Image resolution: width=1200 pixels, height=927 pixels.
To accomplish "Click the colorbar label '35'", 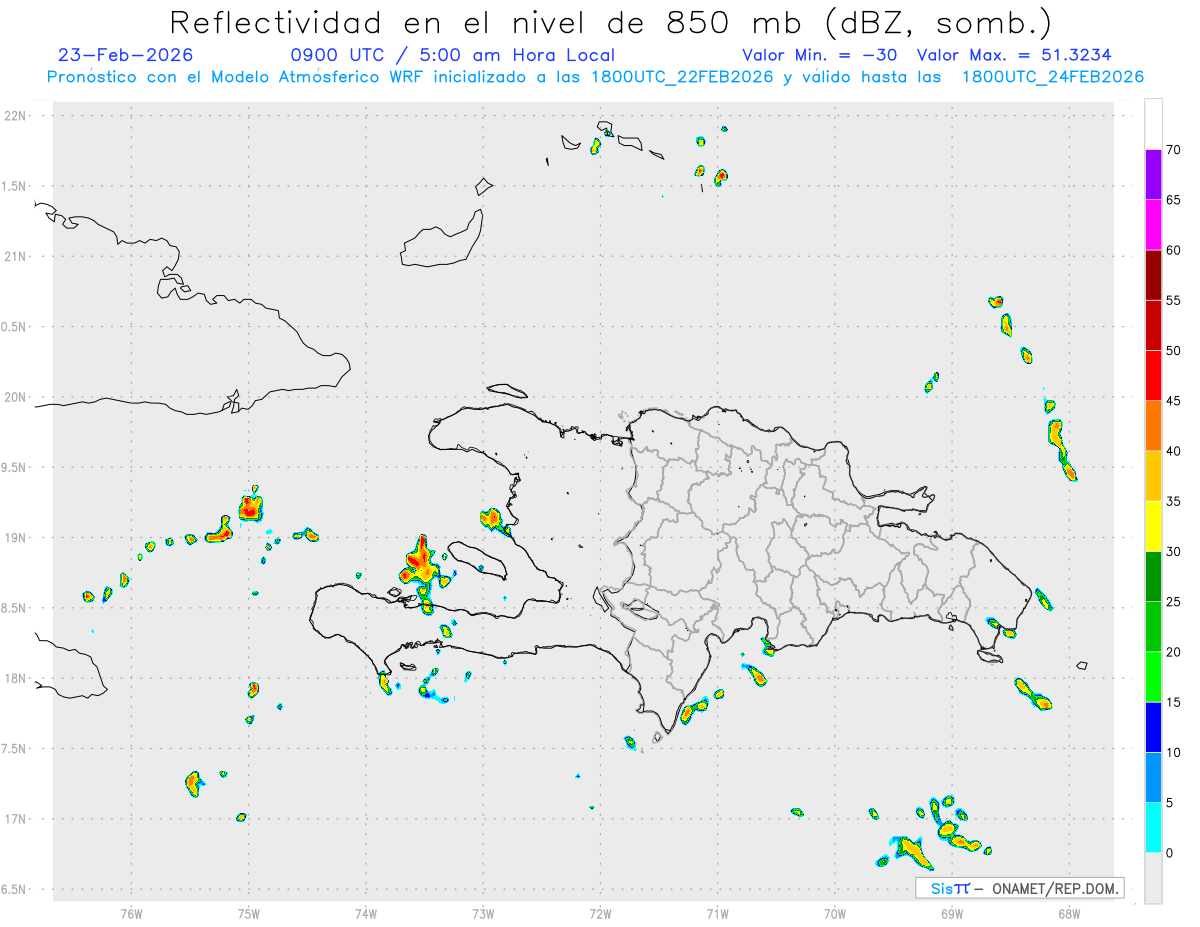I will click(x=1174, y=501).
